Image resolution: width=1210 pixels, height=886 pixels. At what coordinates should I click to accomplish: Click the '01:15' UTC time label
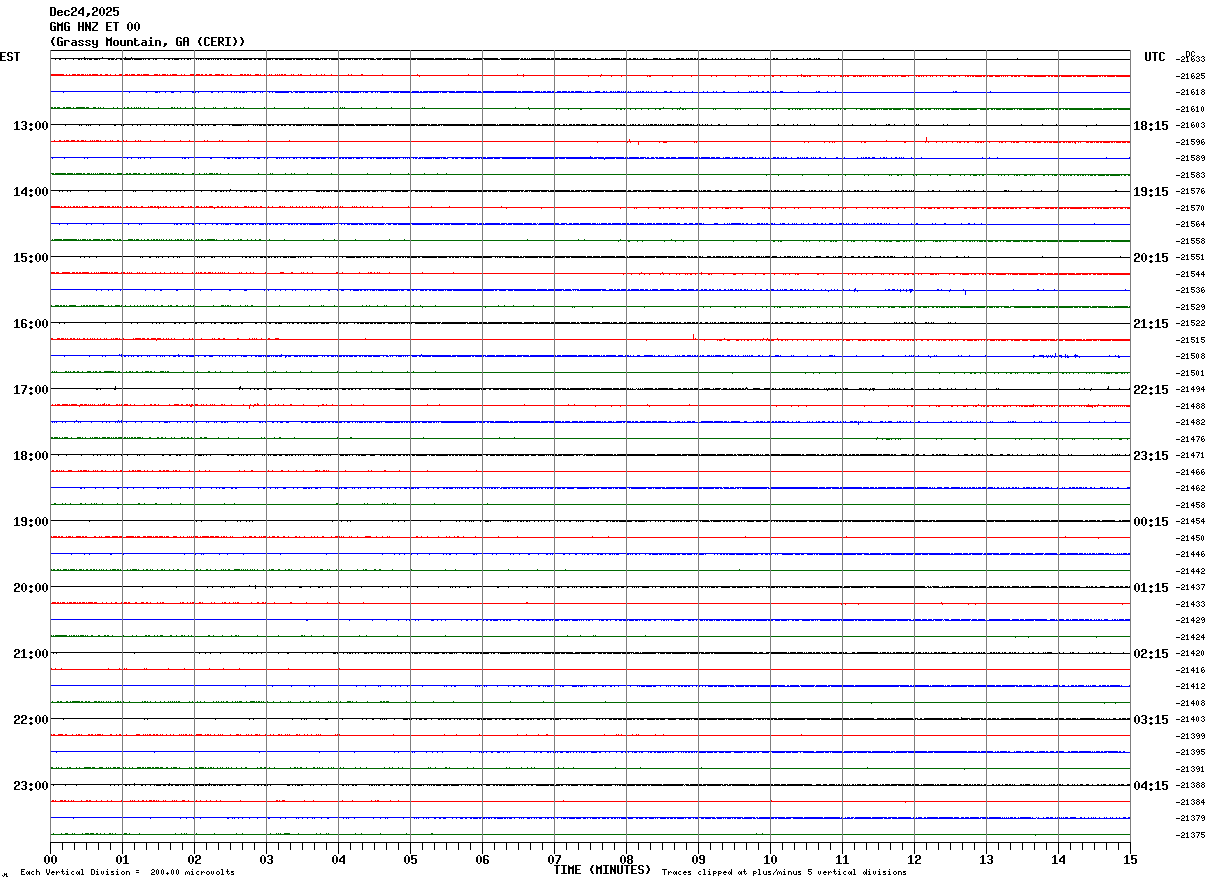click(x=1150, y=588)
